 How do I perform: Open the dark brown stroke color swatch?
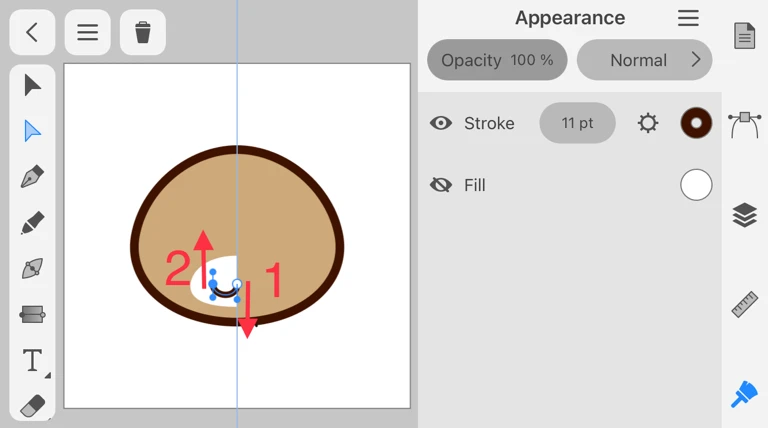[696, 123]
